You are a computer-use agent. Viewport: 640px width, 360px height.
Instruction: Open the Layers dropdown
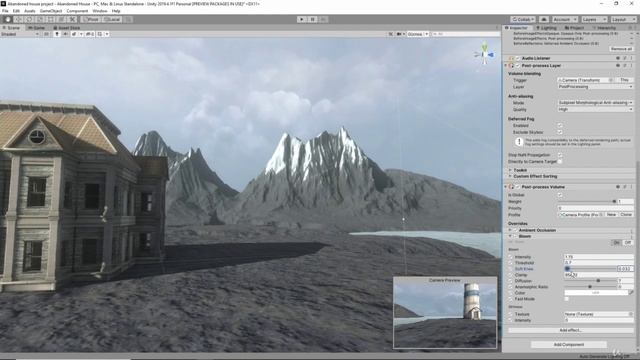coord(593,19)
